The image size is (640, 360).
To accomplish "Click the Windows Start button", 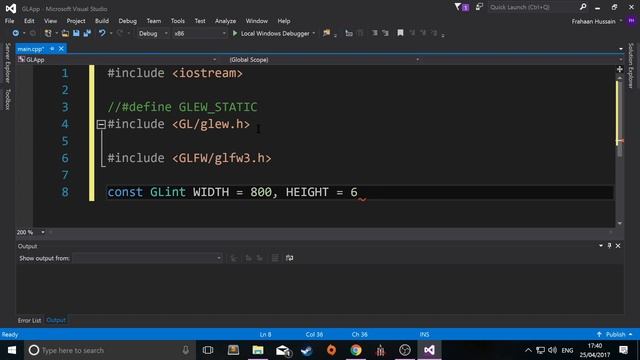I will 12,350.
